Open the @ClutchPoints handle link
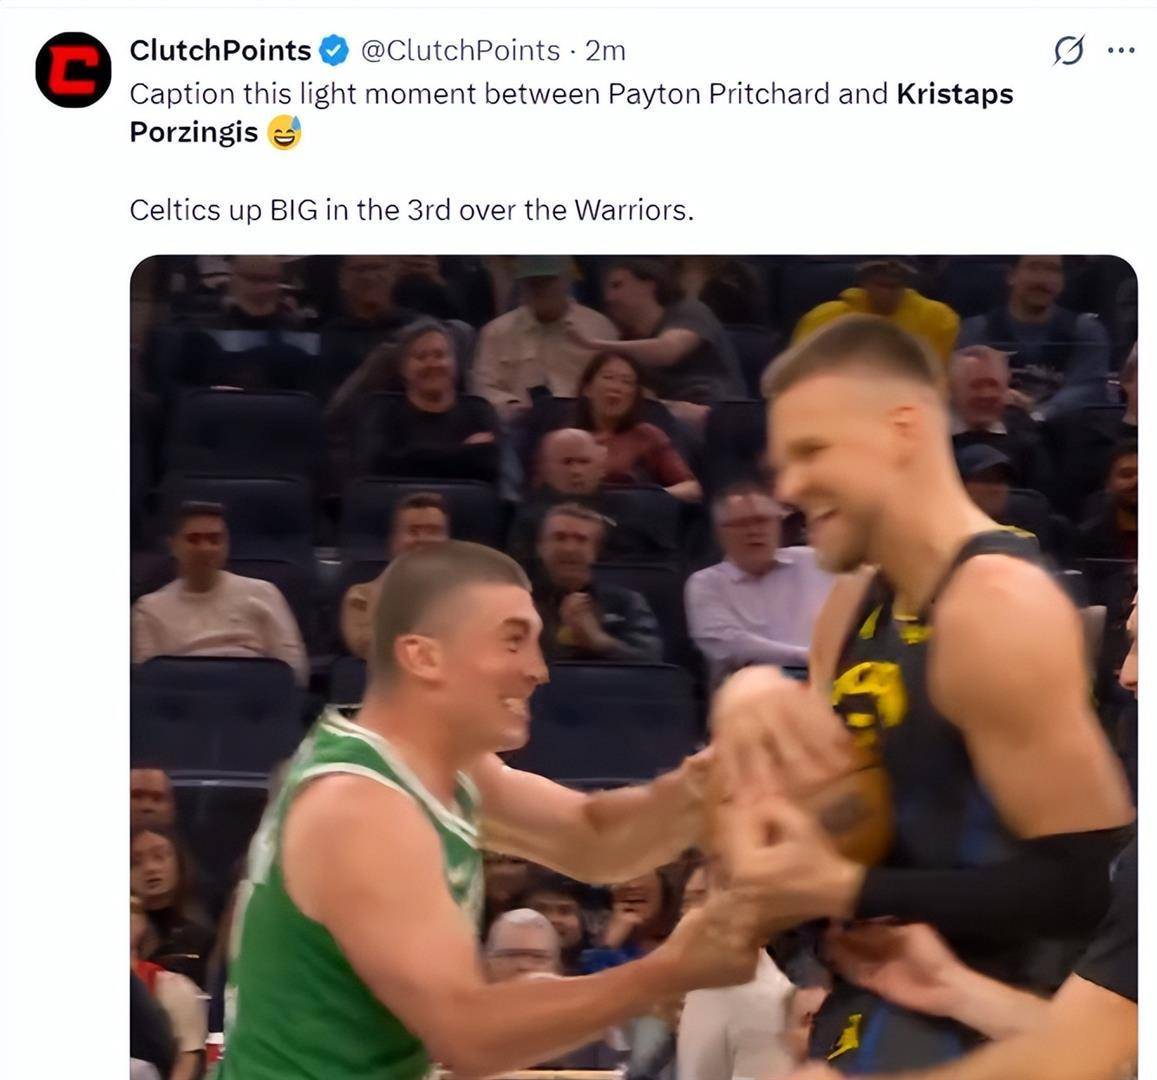 click(460, 51)
